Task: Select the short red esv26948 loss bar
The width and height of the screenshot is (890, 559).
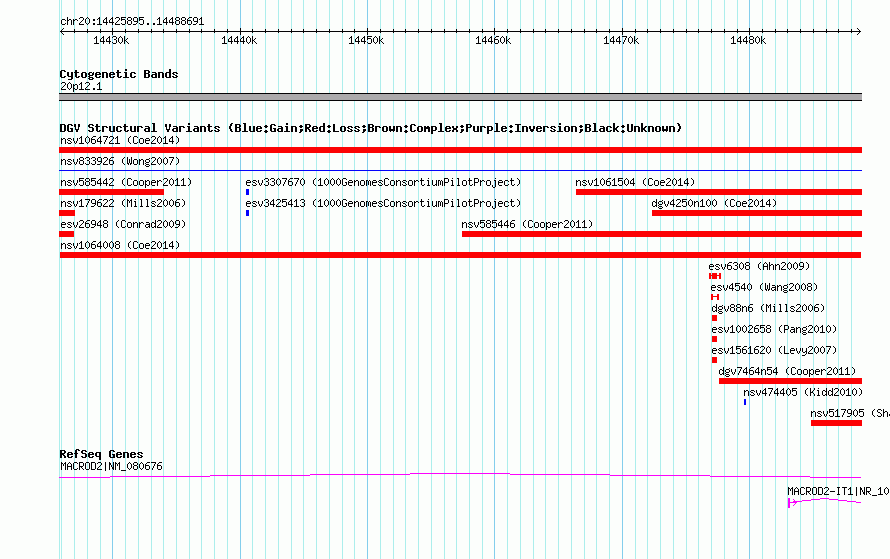Action: [66, 234]
